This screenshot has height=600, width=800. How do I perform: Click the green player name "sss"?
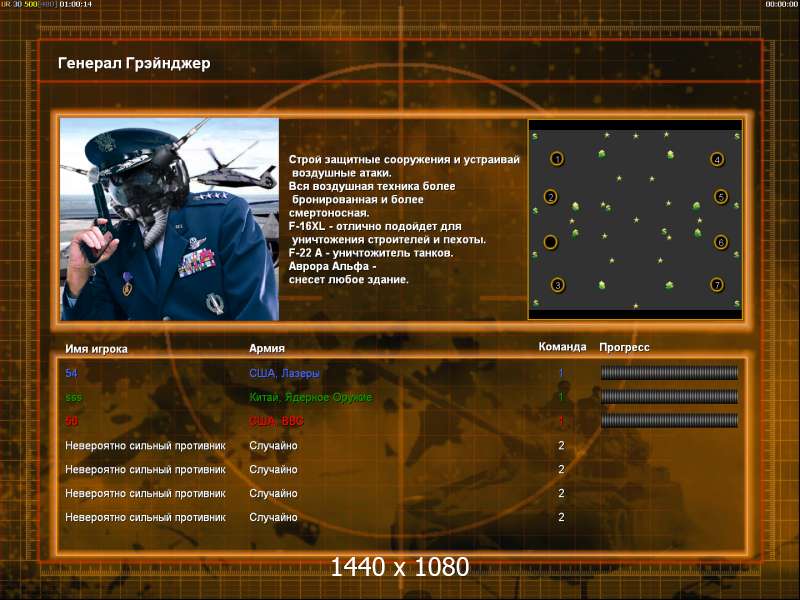[73, 397]
